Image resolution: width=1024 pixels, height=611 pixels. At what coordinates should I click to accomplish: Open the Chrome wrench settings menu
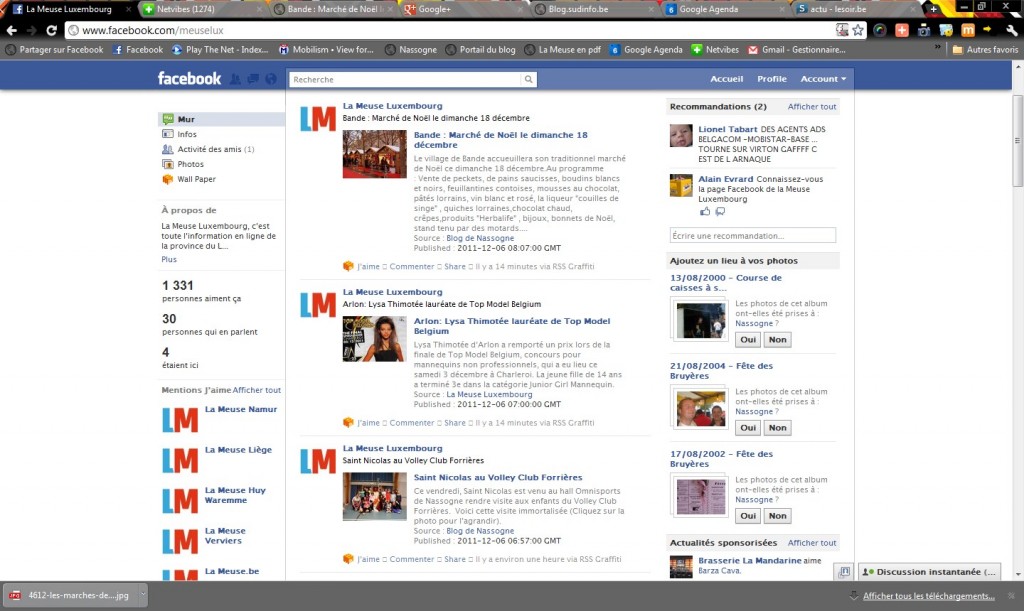[x=1011, y=30]
